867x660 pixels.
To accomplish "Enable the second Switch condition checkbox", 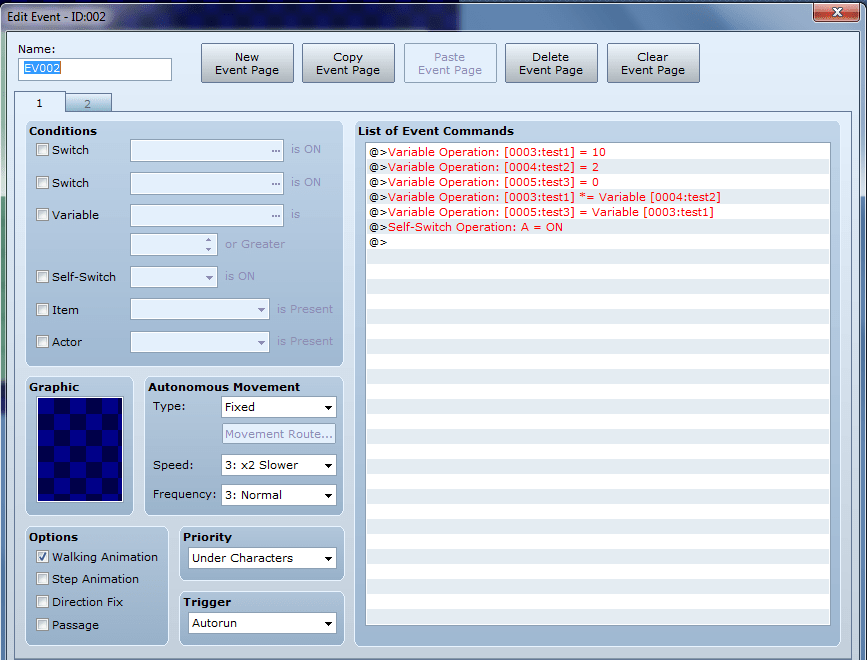I will (43, 182).
